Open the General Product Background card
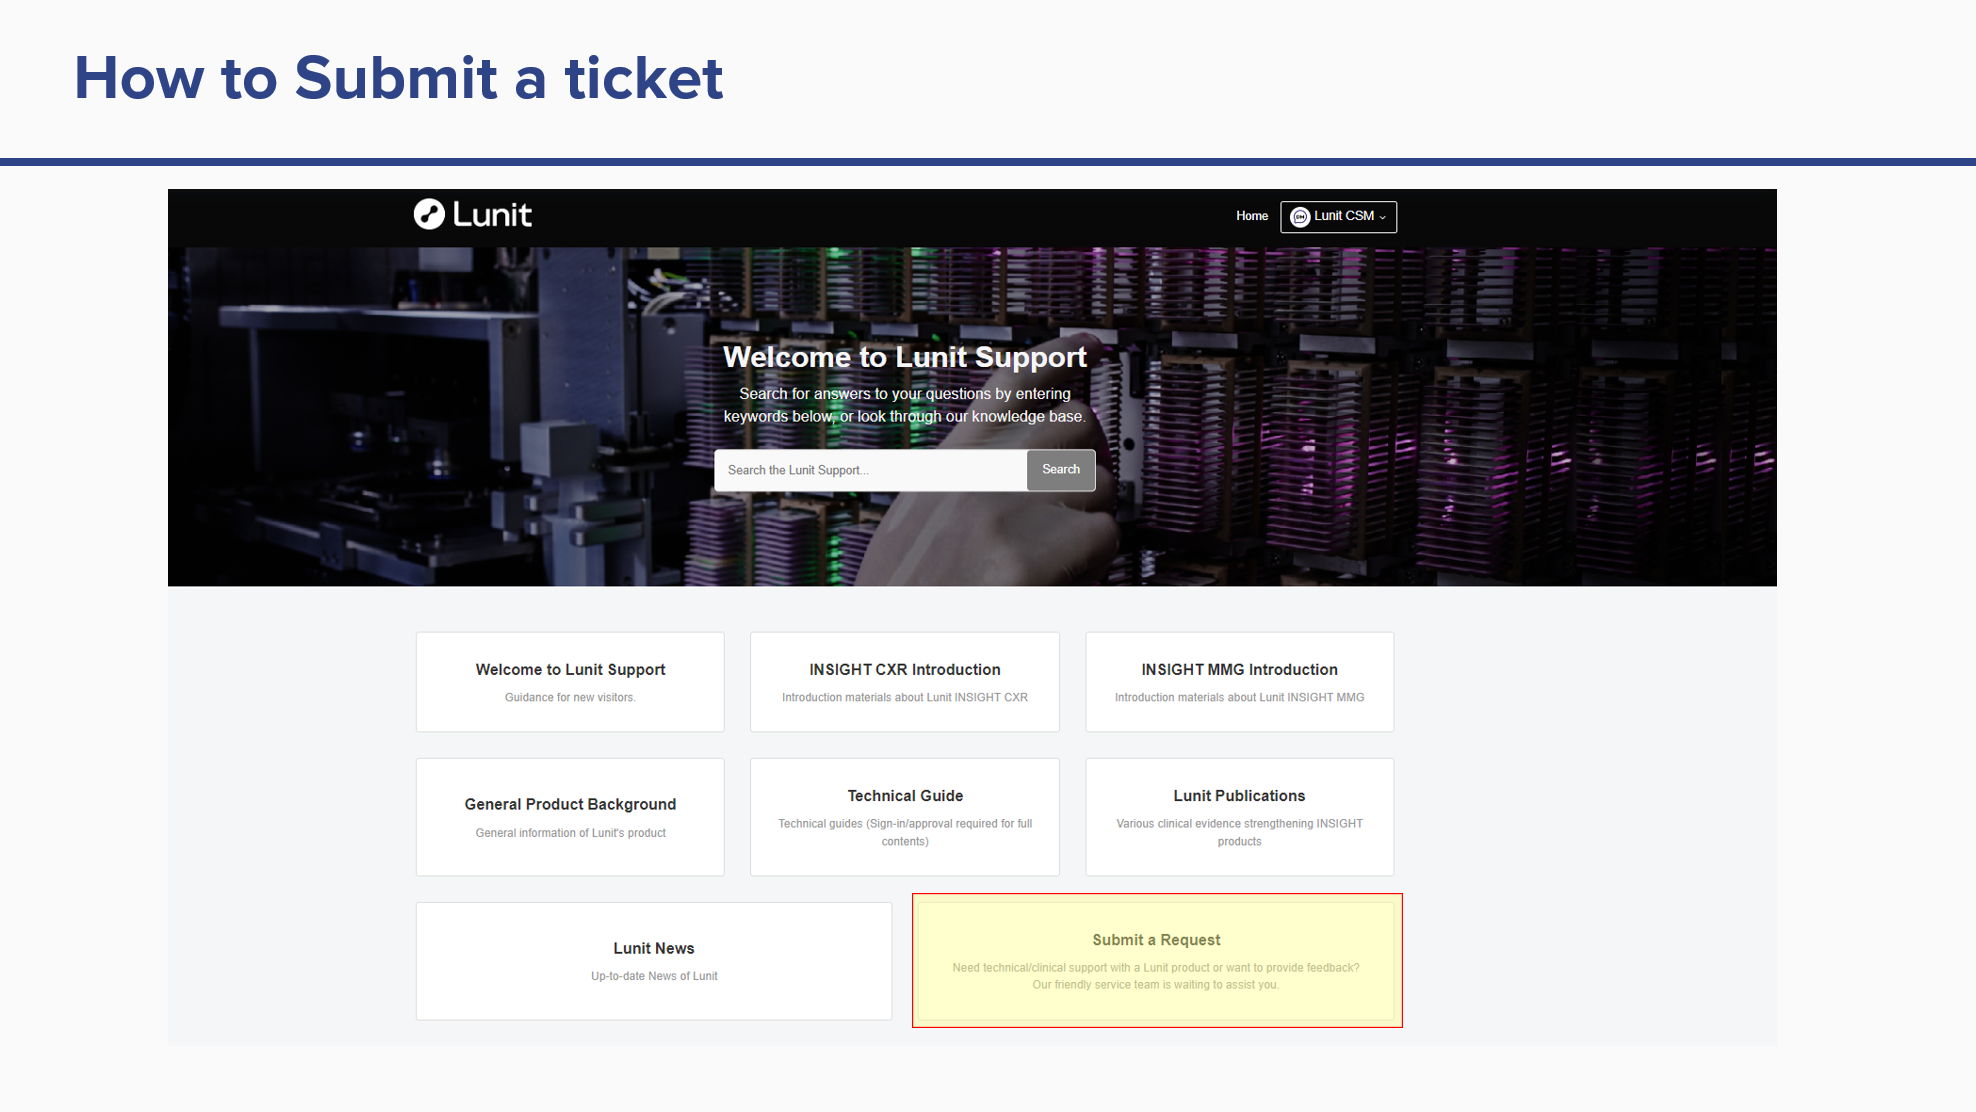This screenshot has width=1976, height=1112. 570,817
